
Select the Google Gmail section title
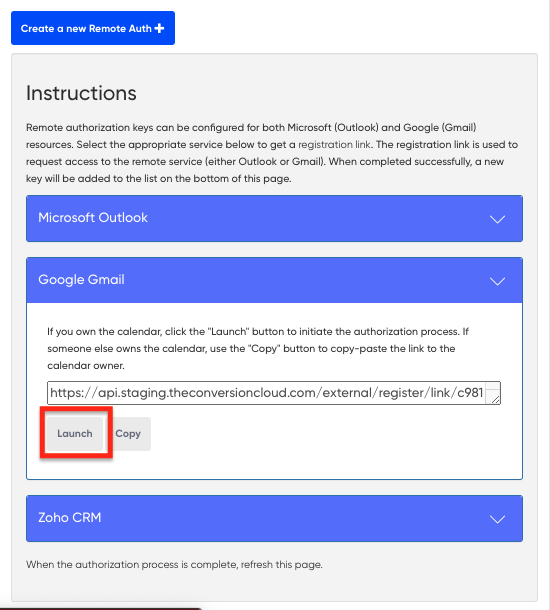tap(81, 280)
